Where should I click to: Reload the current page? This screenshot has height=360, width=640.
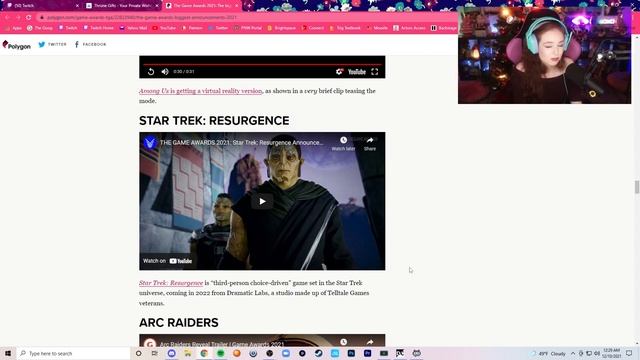29,18
